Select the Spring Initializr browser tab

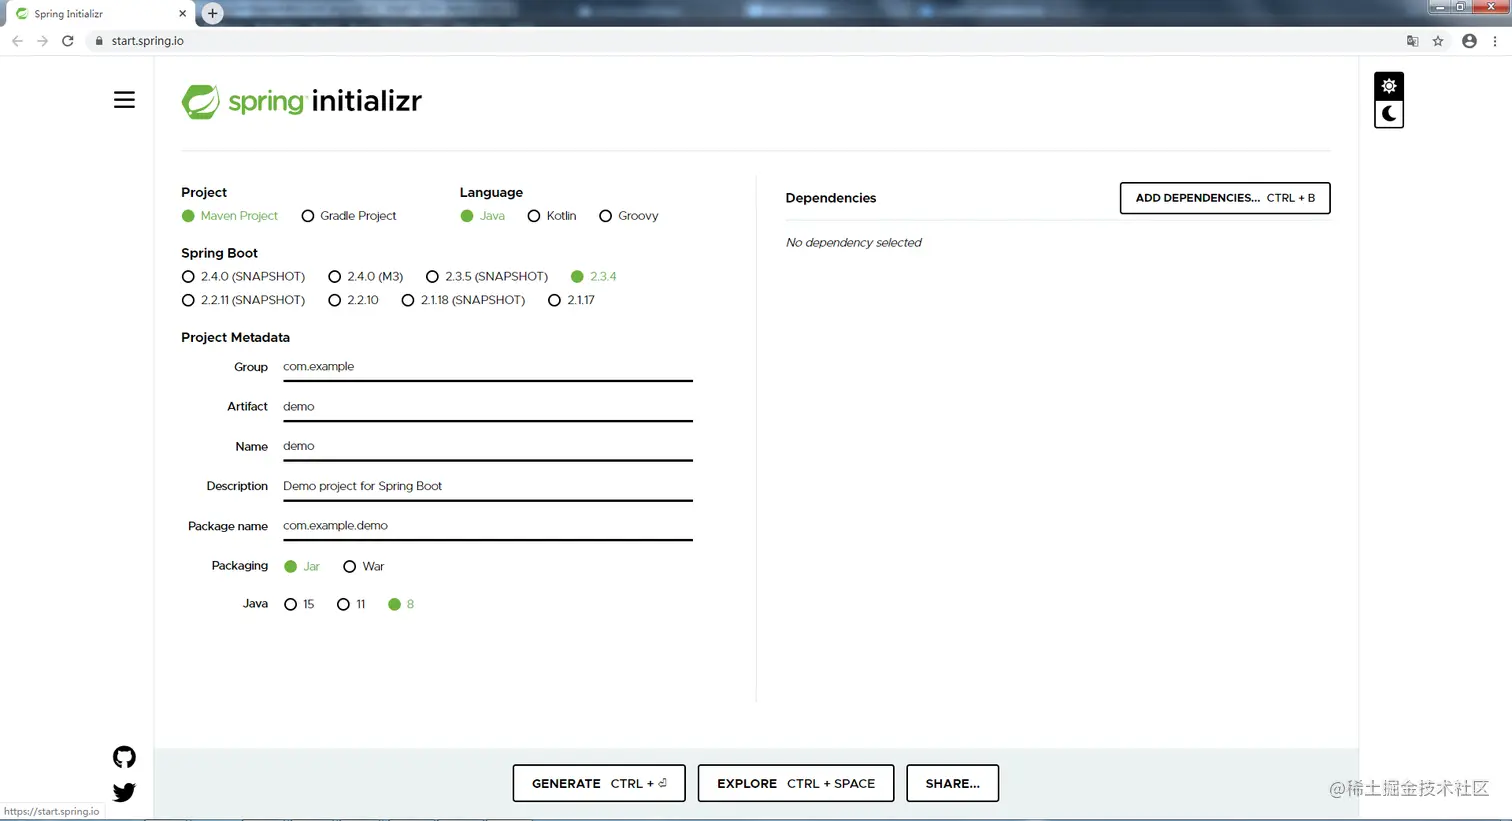coord(100,14)
